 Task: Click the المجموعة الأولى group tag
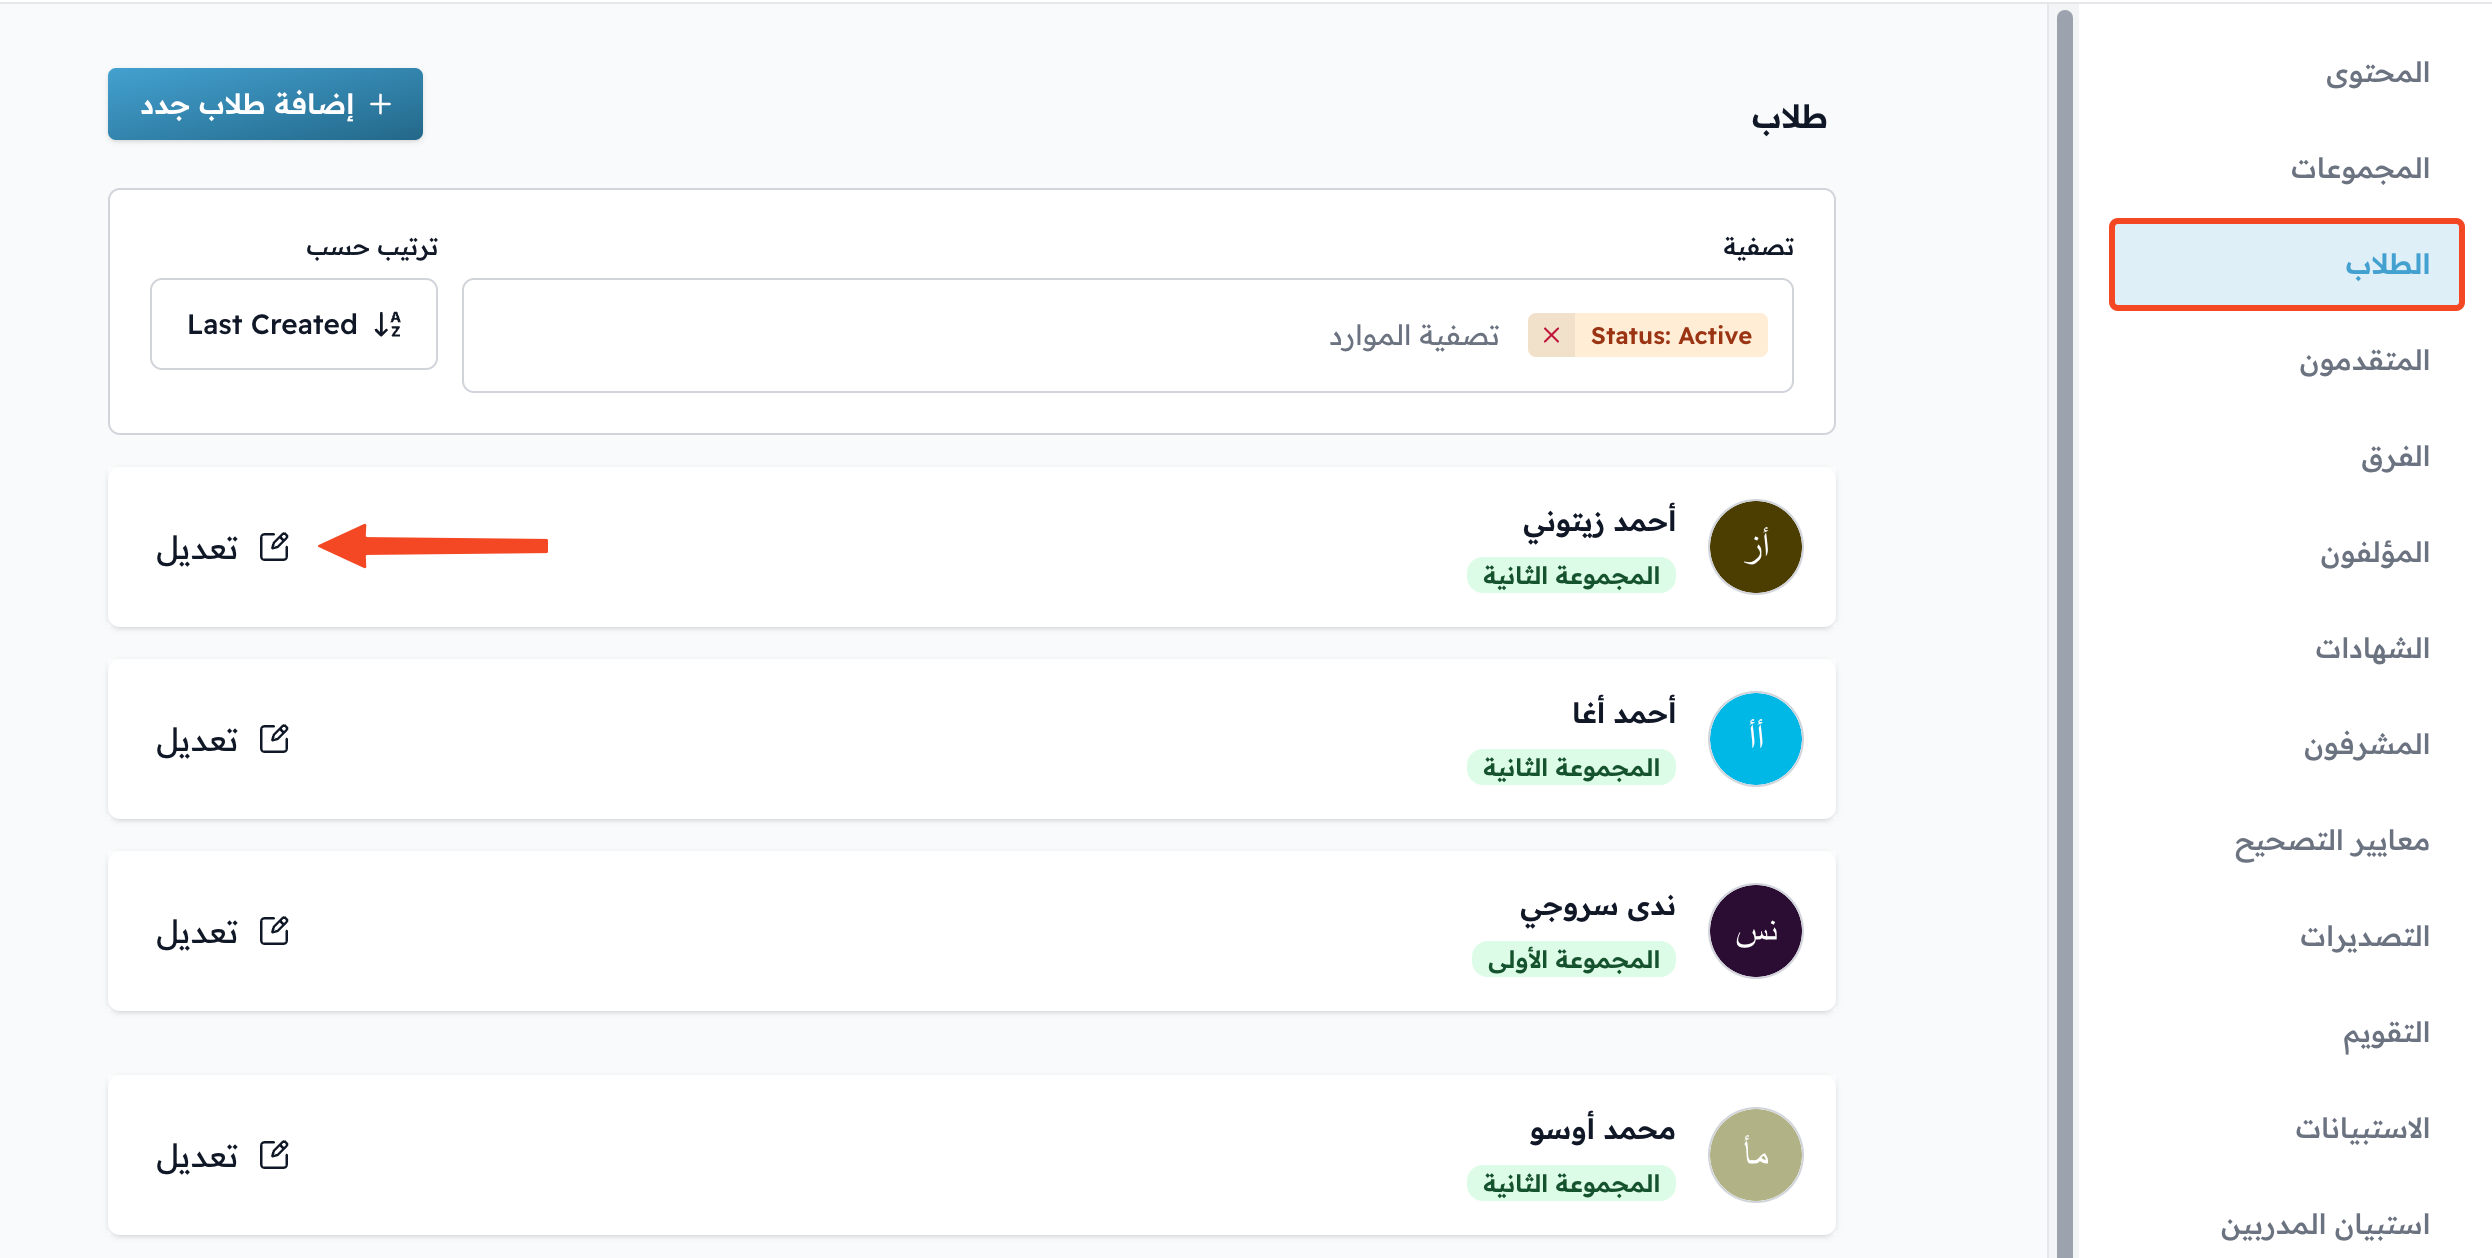click(x=1573, y=960)
